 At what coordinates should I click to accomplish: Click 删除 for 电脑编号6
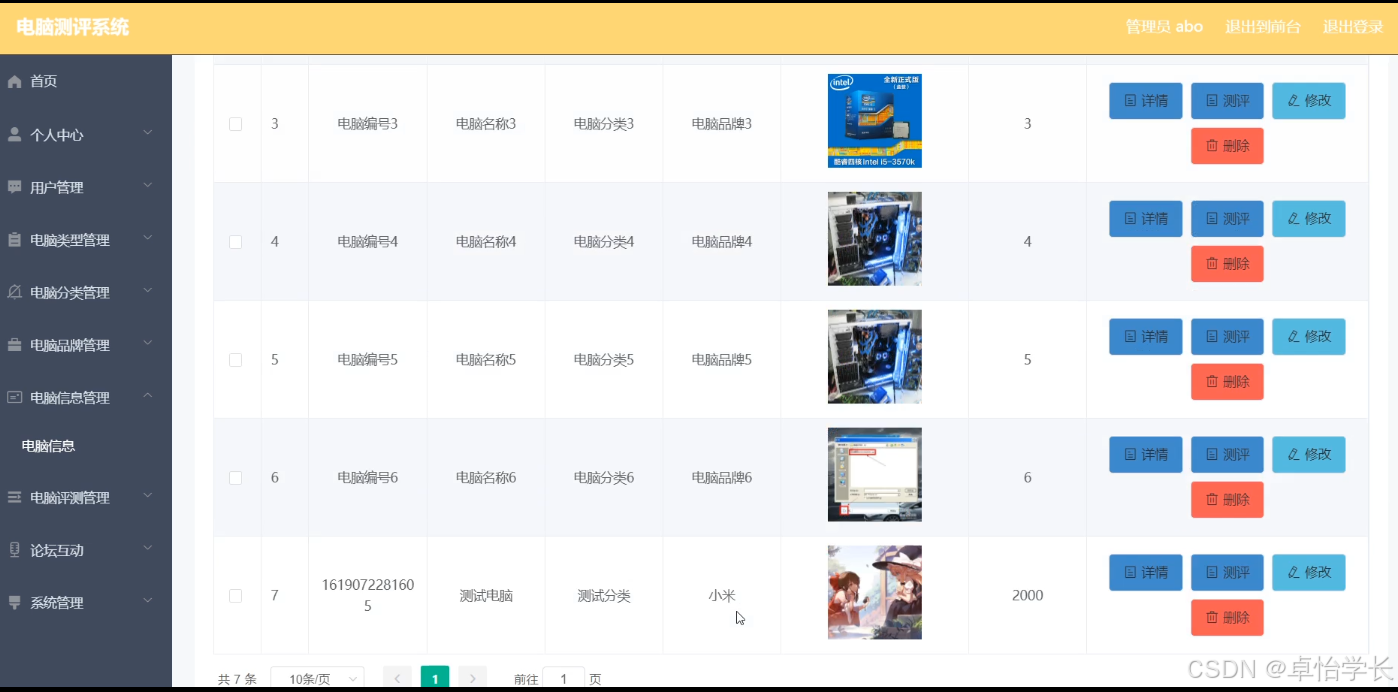[1227, 500]
